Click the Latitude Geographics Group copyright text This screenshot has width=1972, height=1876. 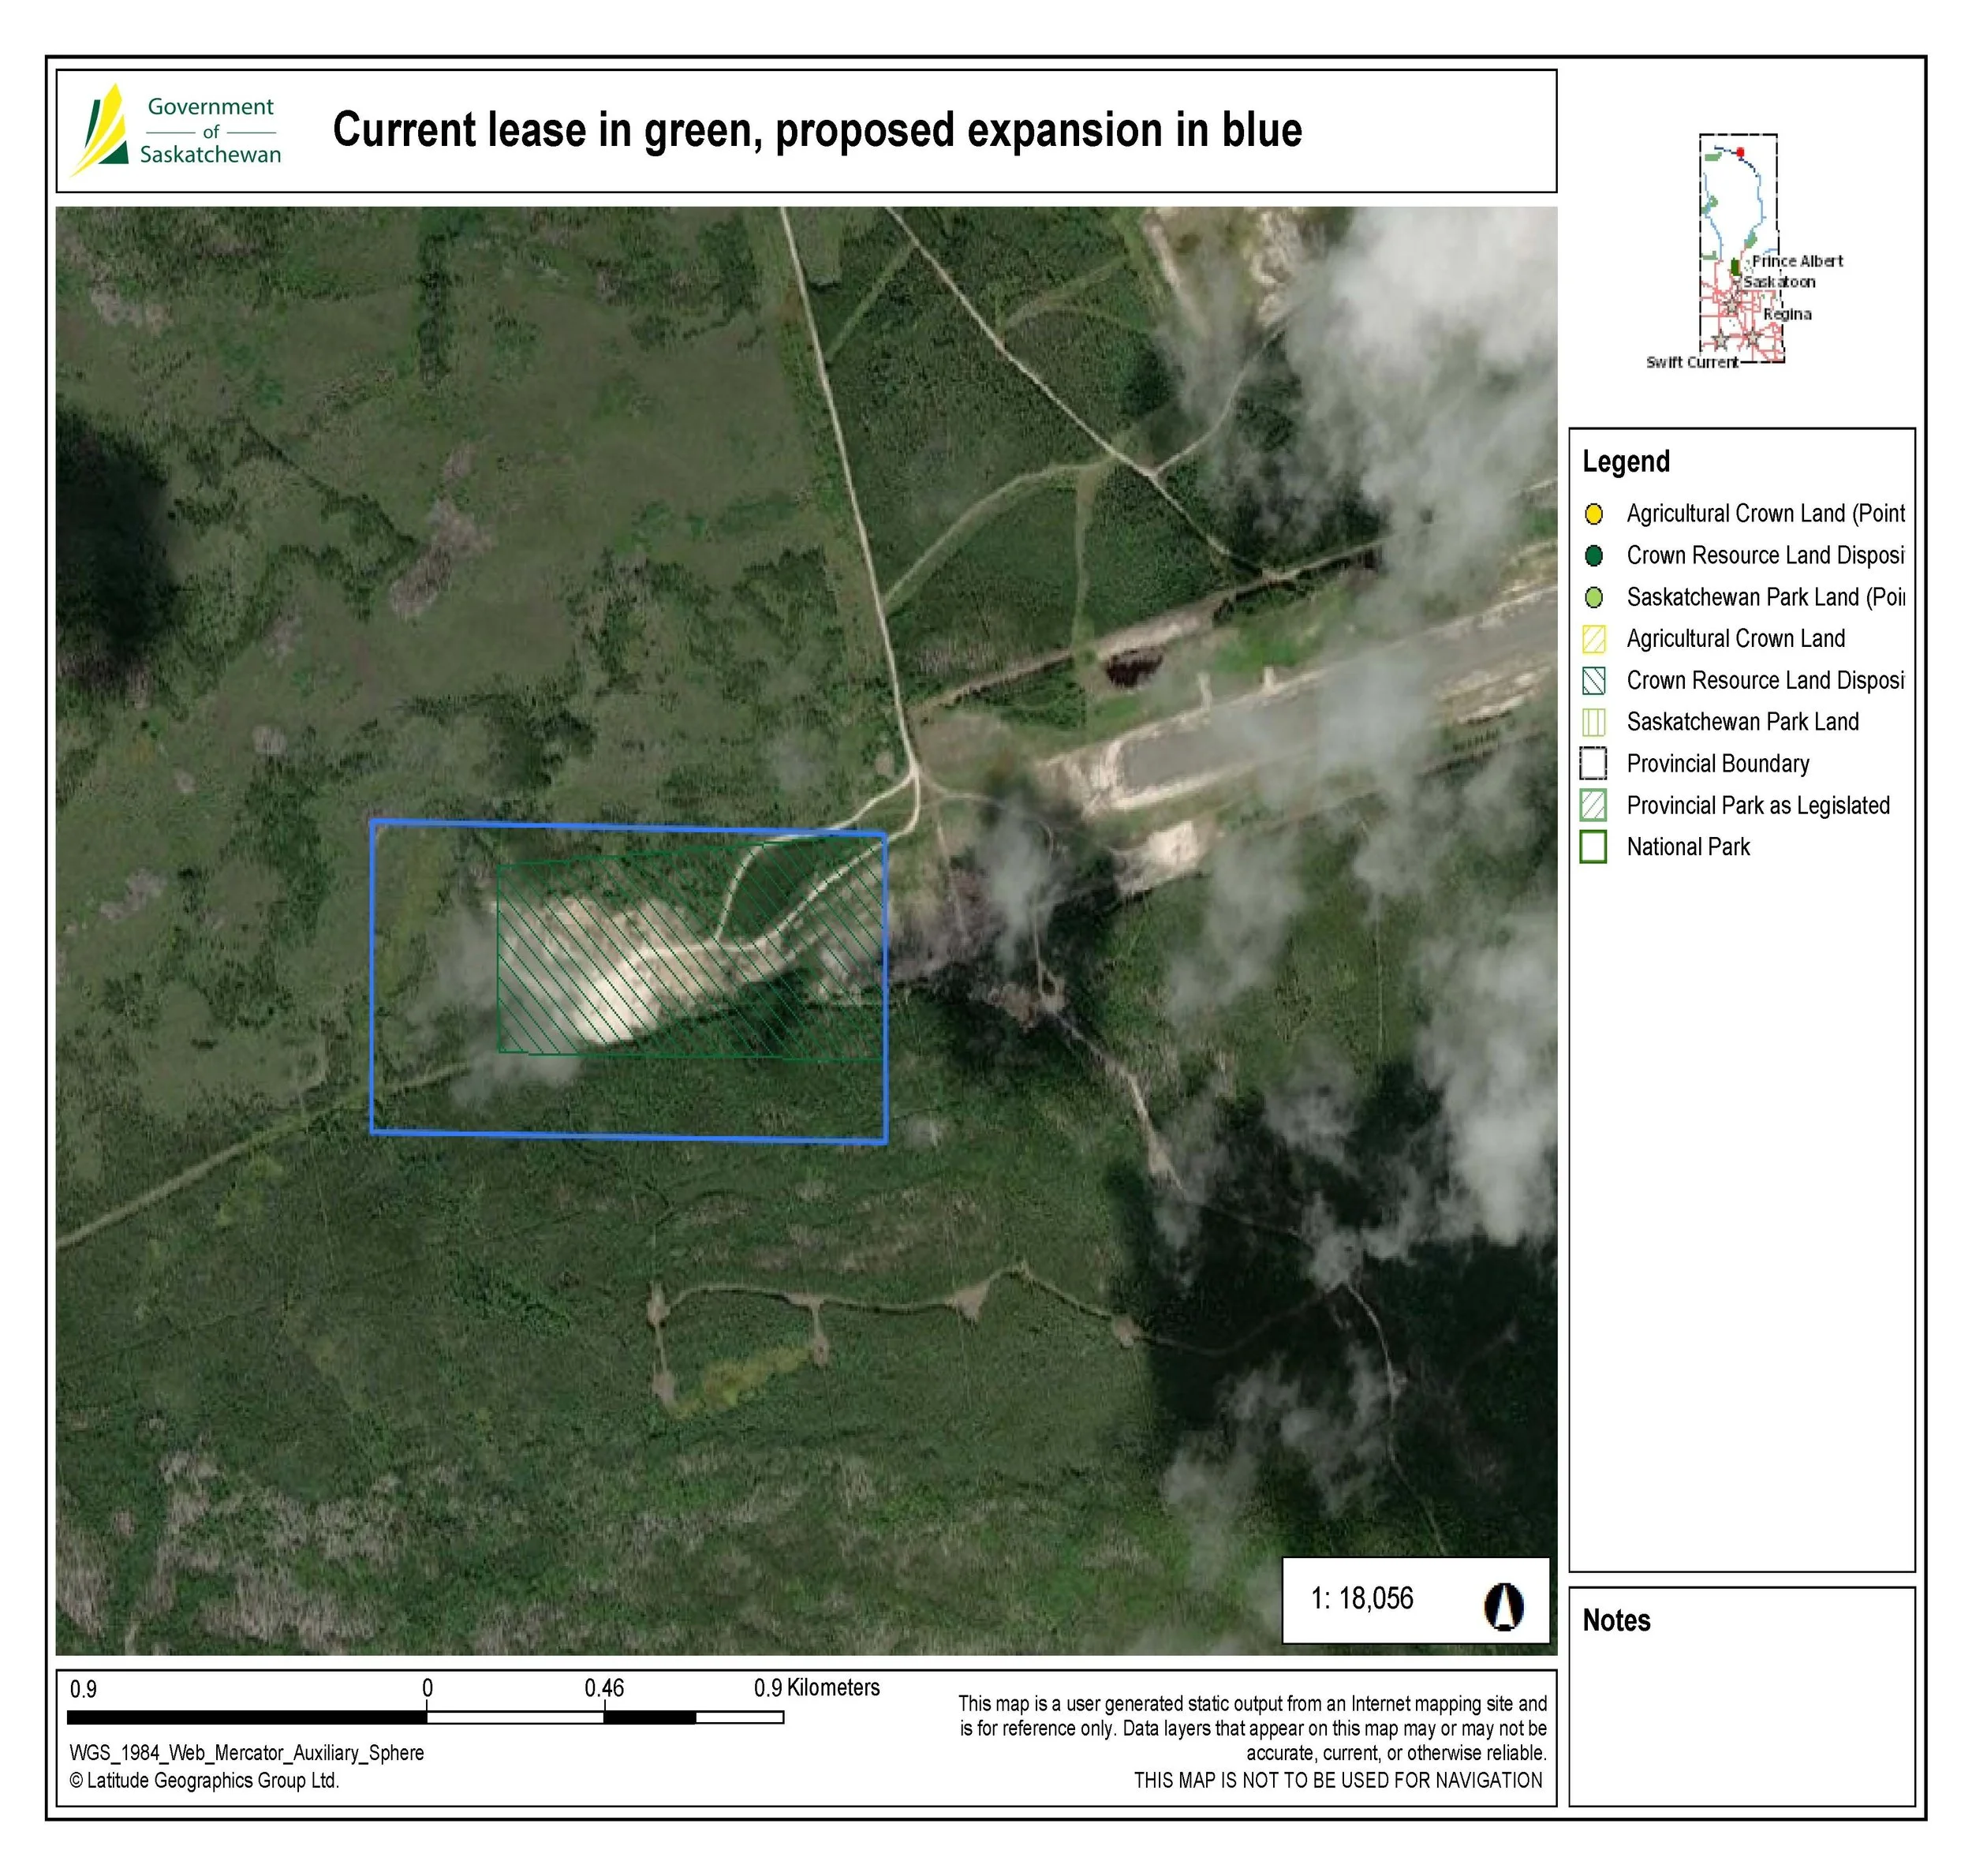[x=205, y=1781]
